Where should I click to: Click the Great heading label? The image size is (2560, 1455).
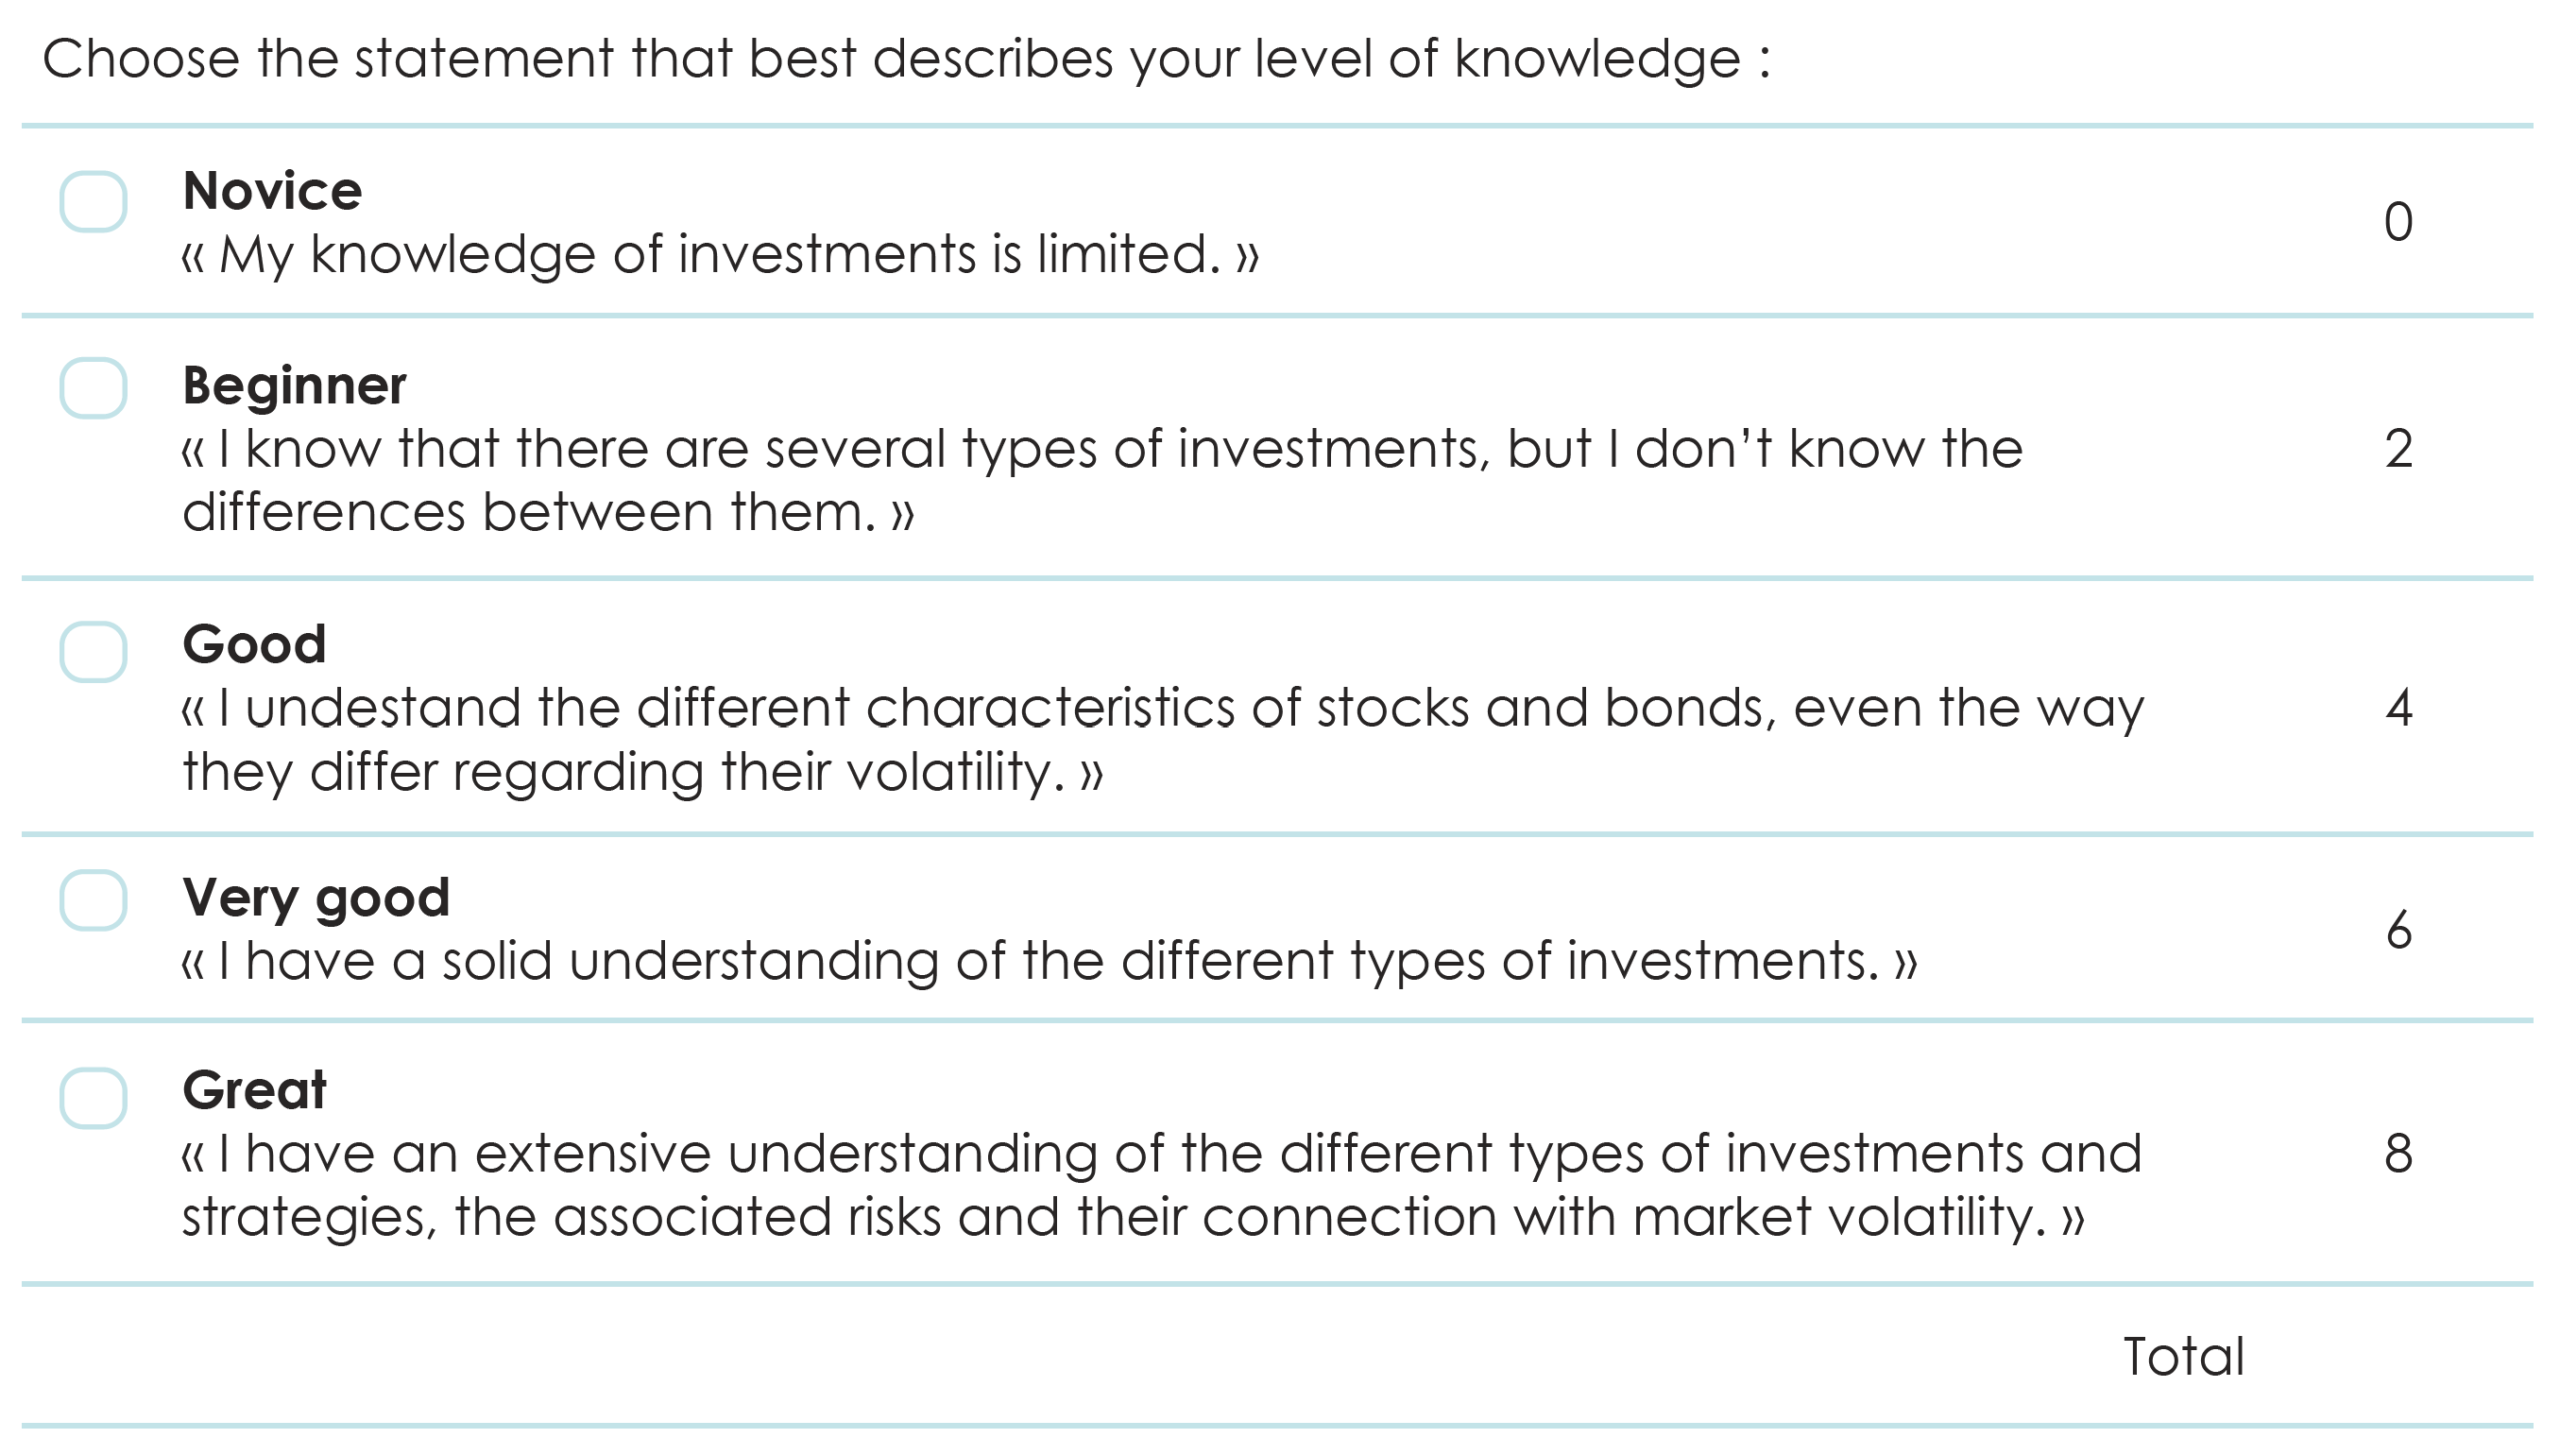point(254,1089)
